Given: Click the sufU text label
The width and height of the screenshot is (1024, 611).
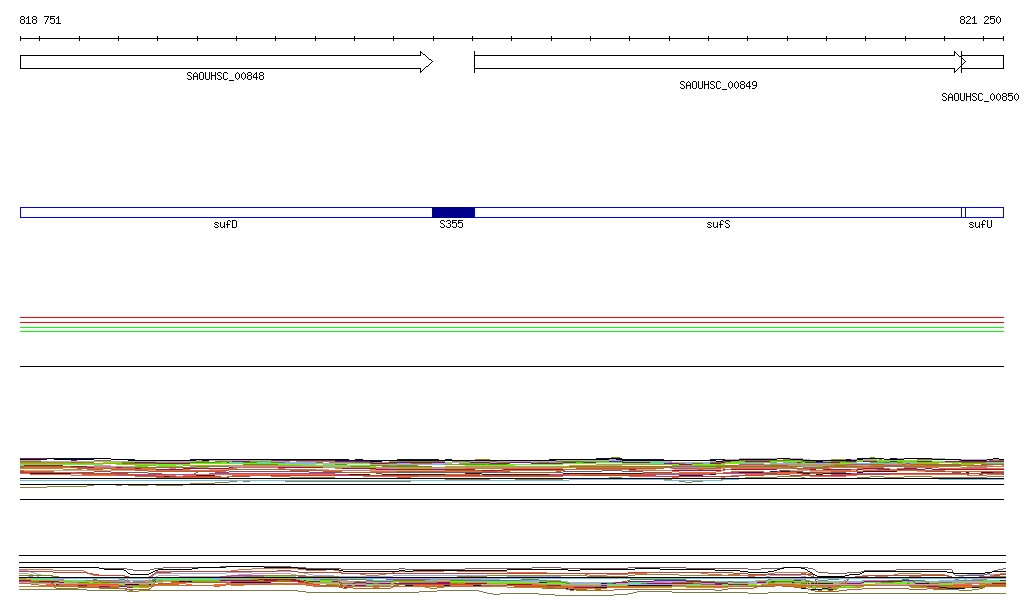Looking at the screenshot, I should [x=980, y=225].
